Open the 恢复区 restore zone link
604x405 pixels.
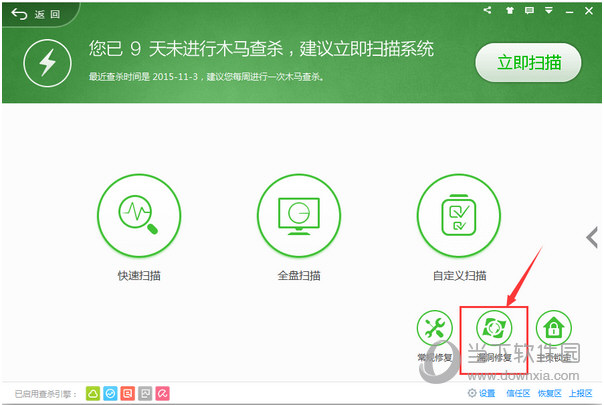pos(550,394)
